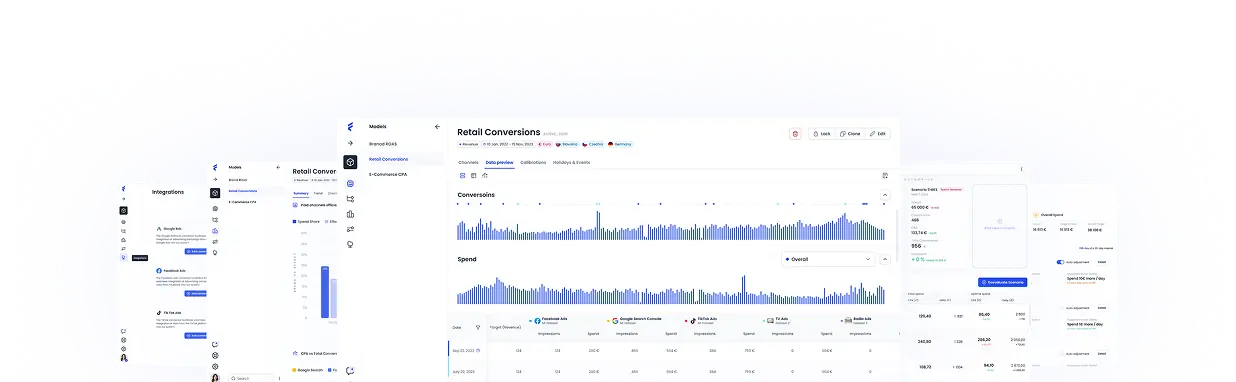Click the lightbulb icon in sidebar
The width and height of the screenshot is (1236, 382).
coord(350,244)
